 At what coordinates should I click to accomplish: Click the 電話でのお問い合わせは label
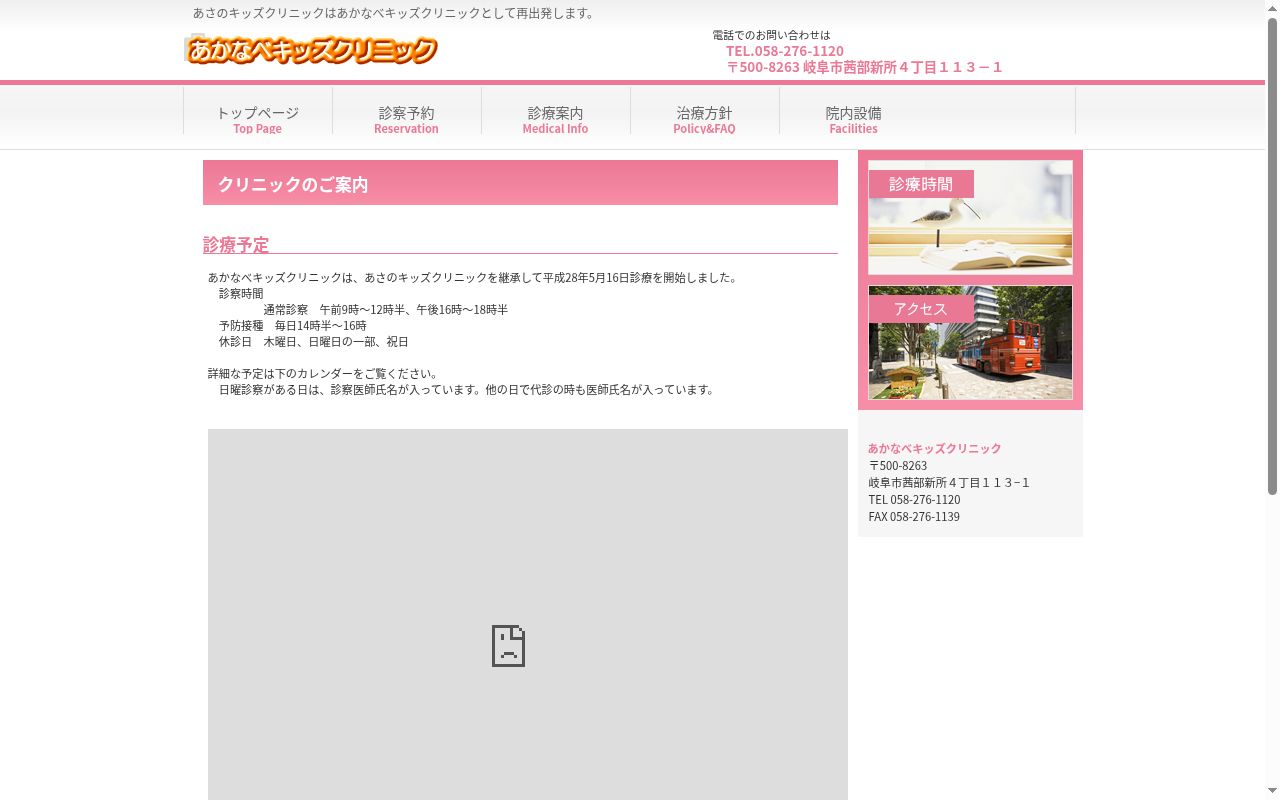click(771, 35)
